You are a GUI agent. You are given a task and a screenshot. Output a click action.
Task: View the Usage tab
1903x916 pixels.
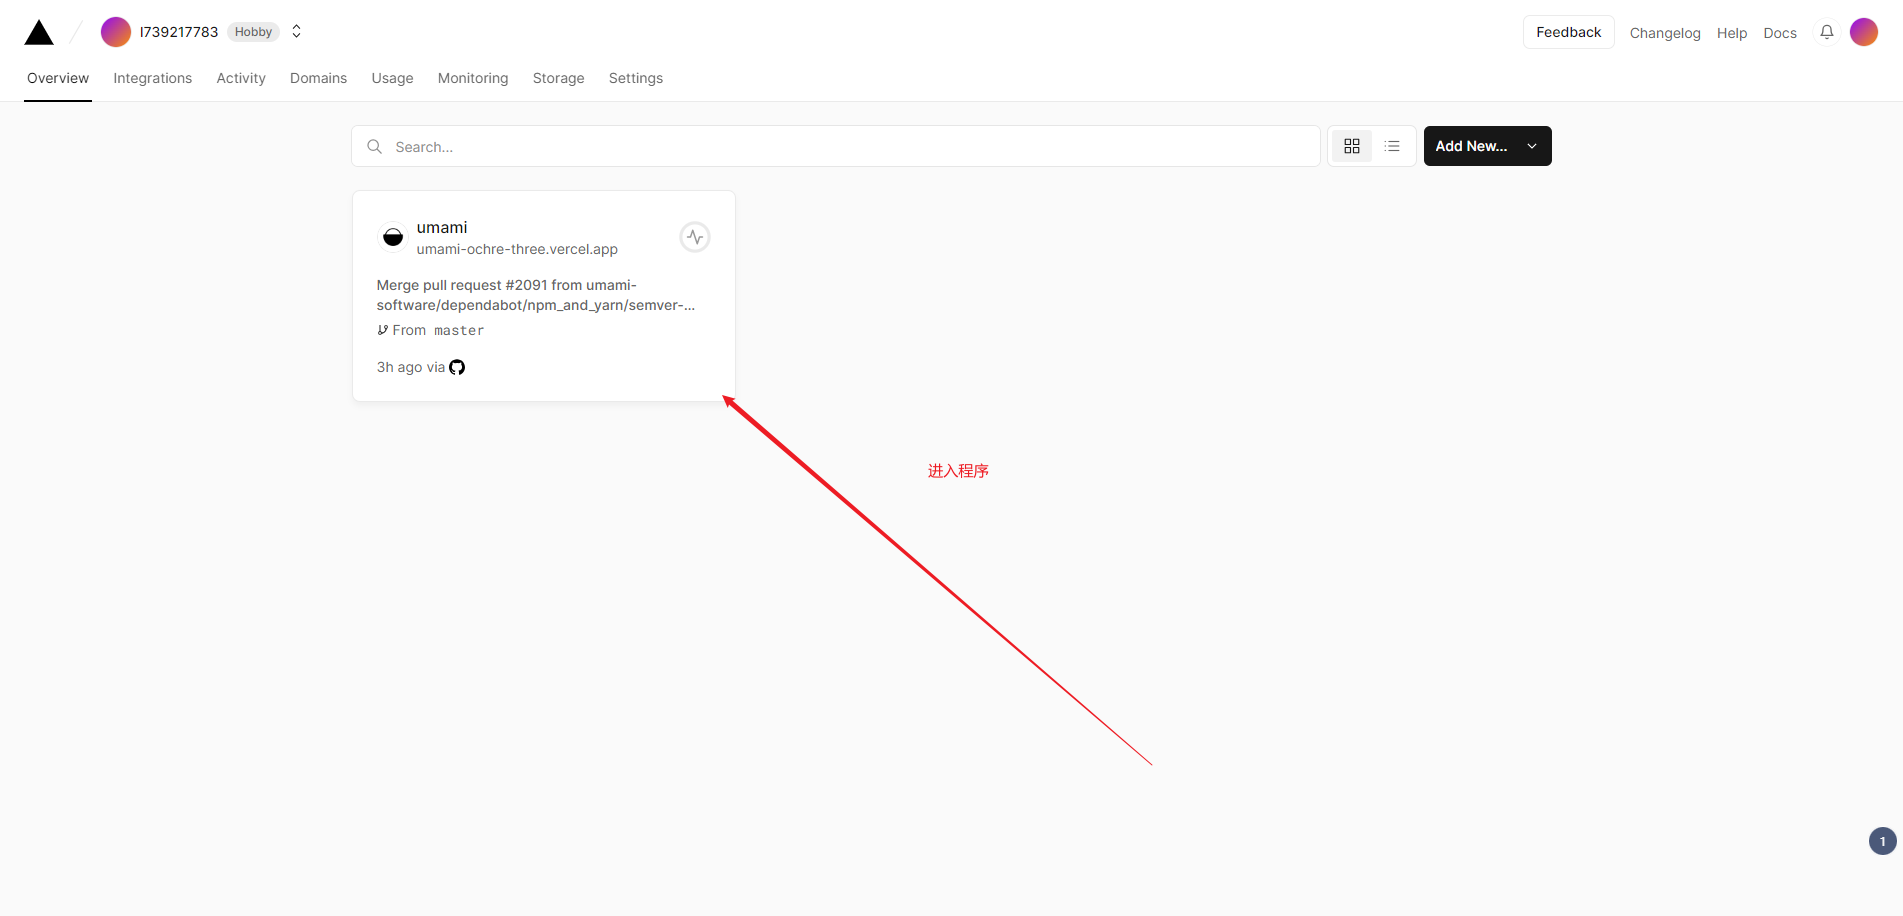tap(392, 78)
